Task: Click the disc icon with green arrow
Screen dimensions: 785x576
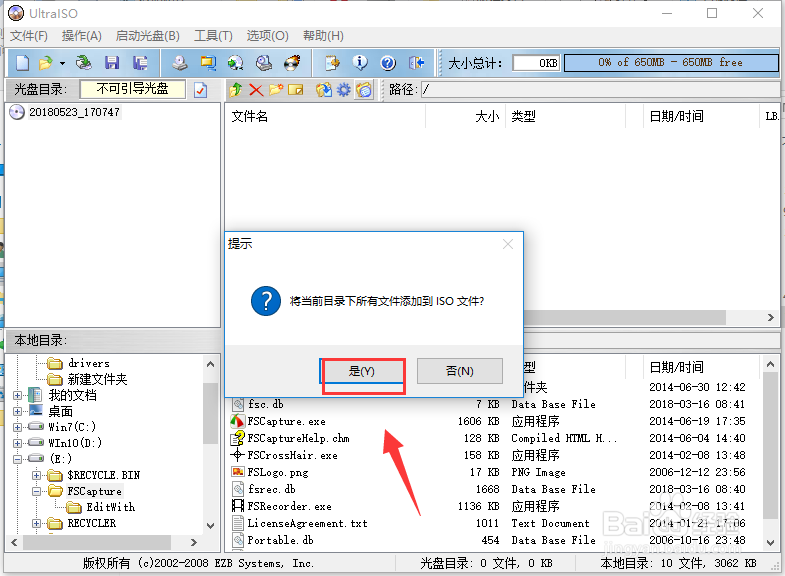Action: point(235,63)
